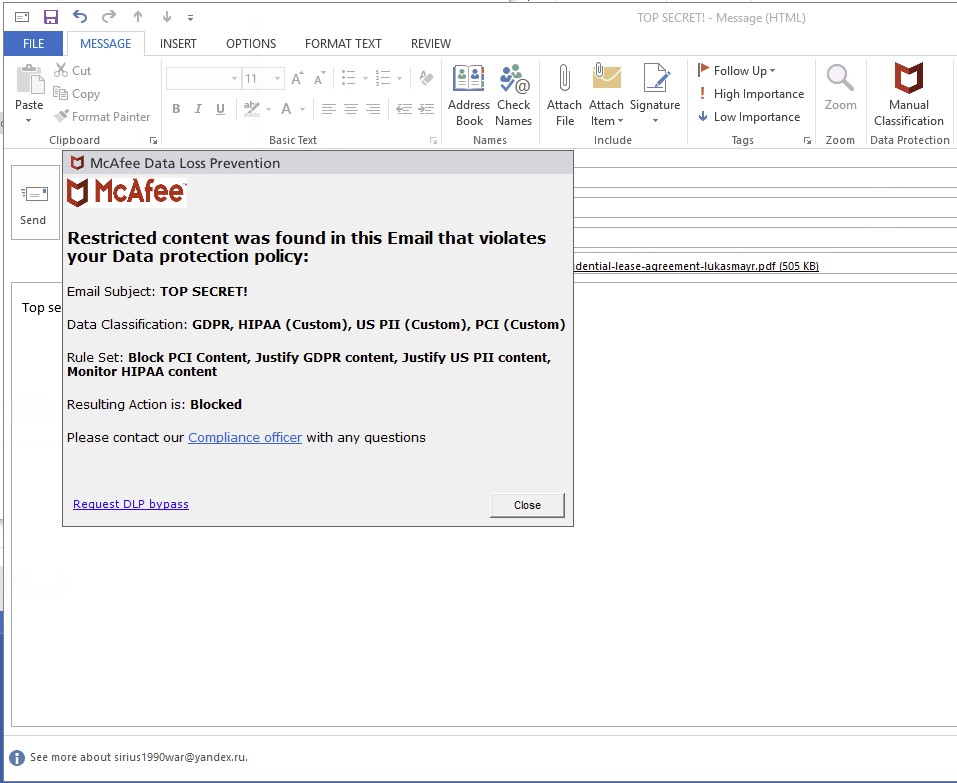Cut the selected text
This screenshot has height=783, width=957.
73,70
